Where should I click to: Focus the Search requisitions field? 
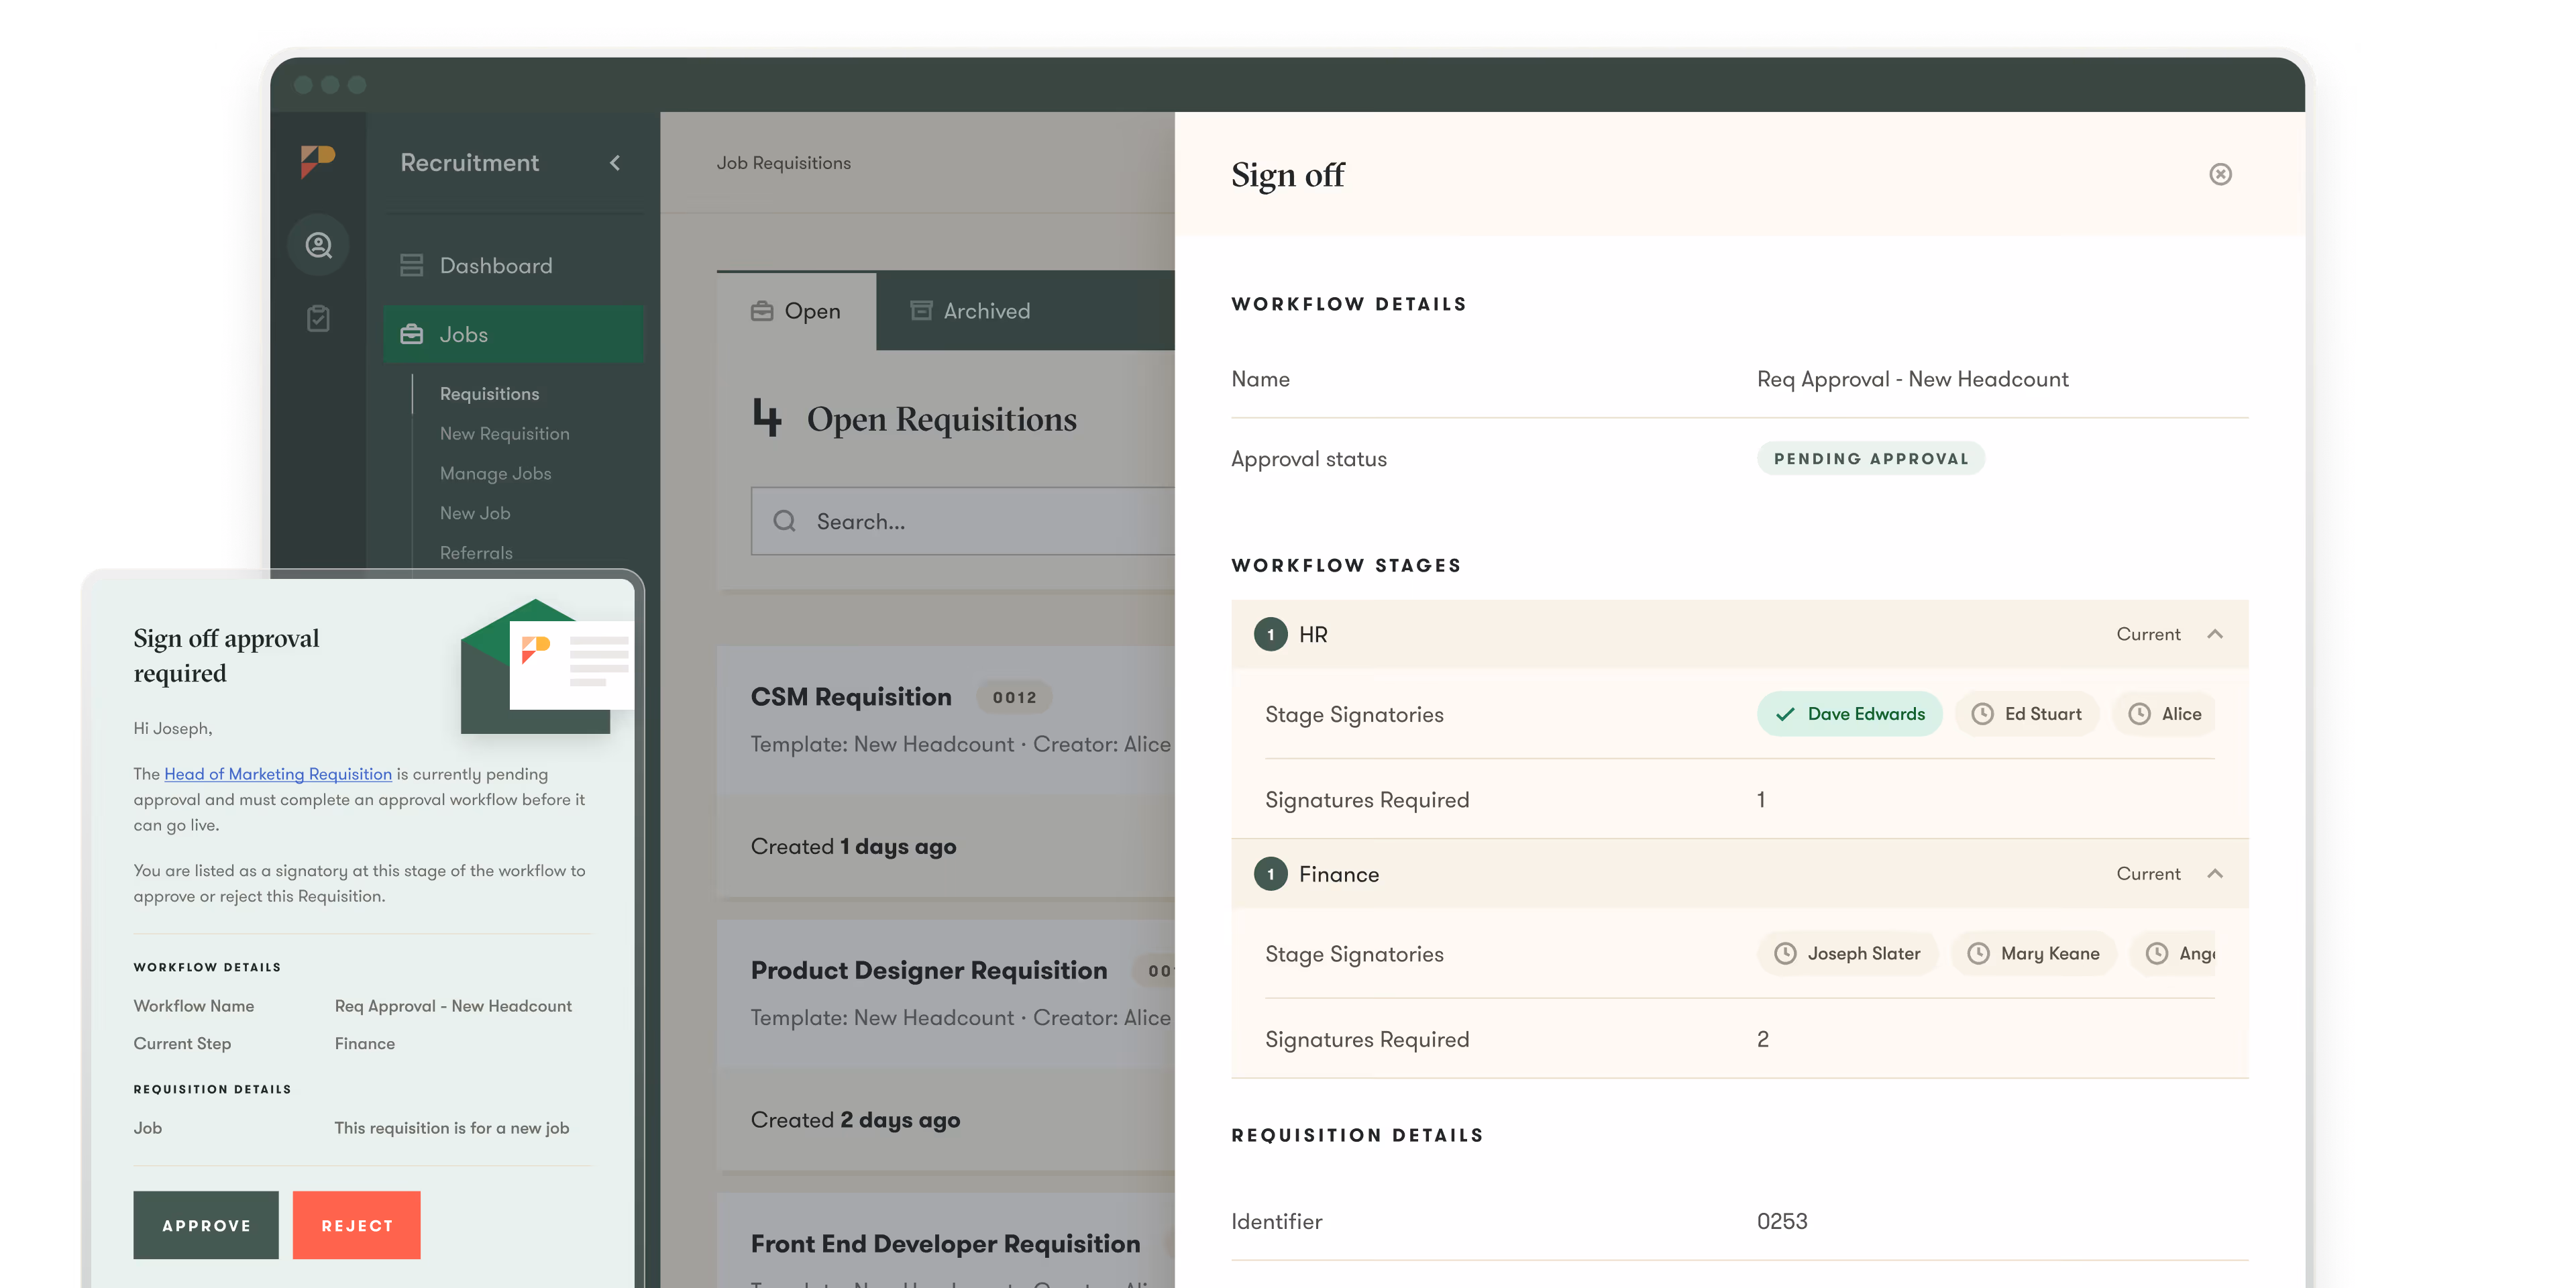coord(963,521)
